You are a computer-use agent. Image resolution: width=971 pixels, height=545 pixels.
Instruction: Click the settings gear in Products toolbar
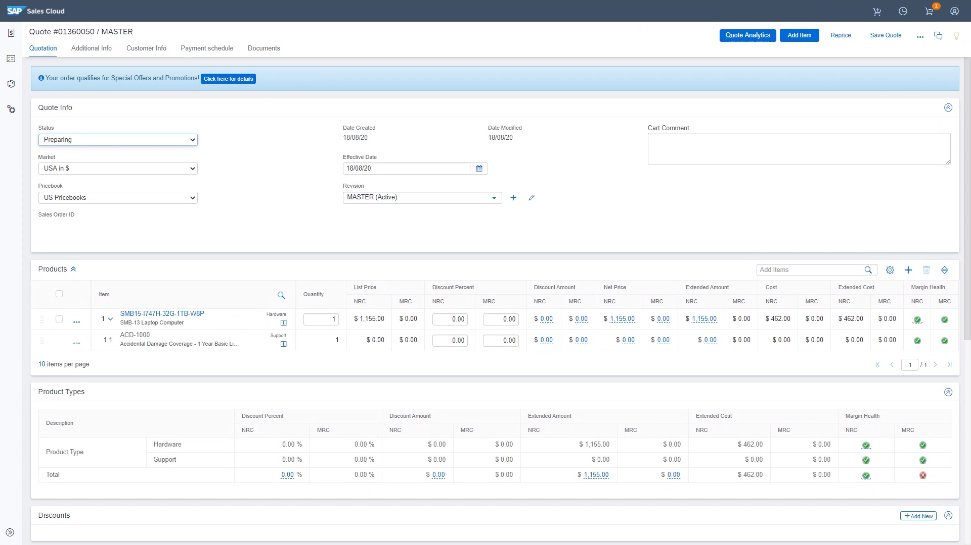pyautogui.click(x=889, y=270)
